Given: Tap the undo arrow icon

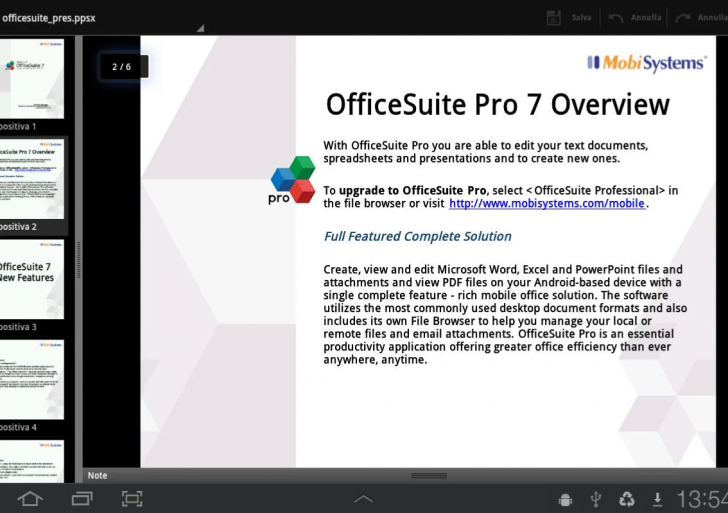Looking at the screenshot, I should click(616, 18).
